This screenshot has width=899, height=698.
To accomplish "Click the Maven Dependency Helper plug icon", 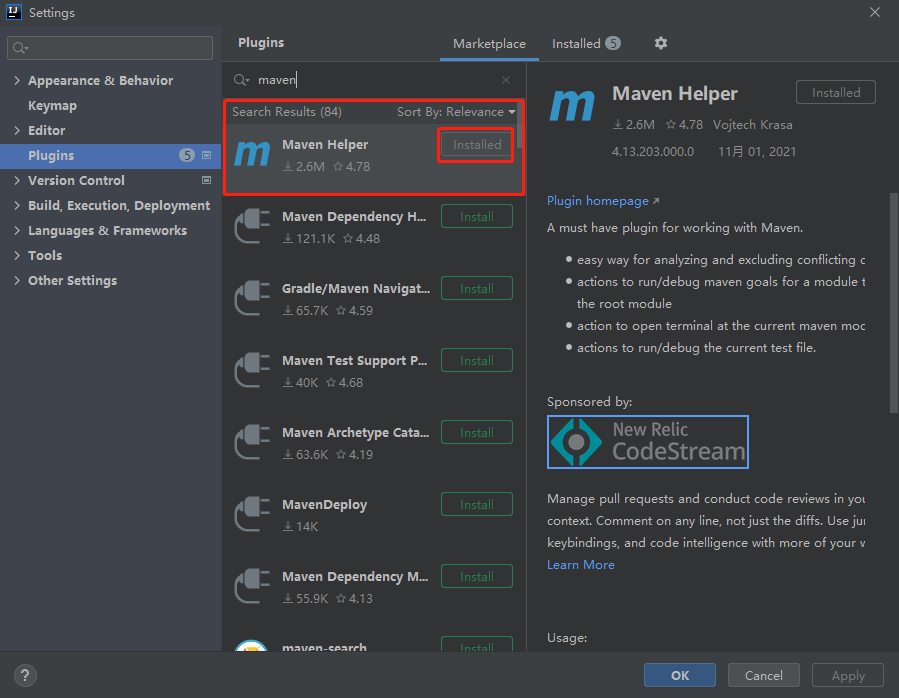I will coord(252,227).
